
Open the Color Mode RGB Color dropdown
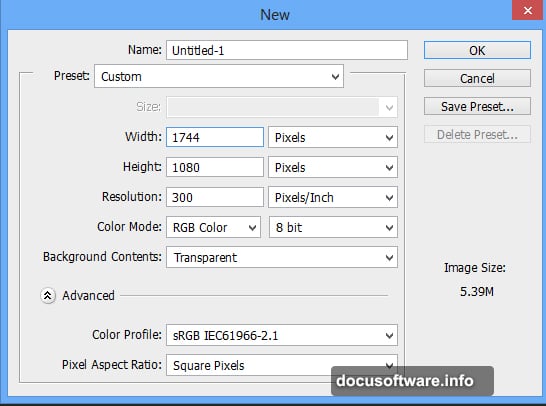click(x=213, y=227)
